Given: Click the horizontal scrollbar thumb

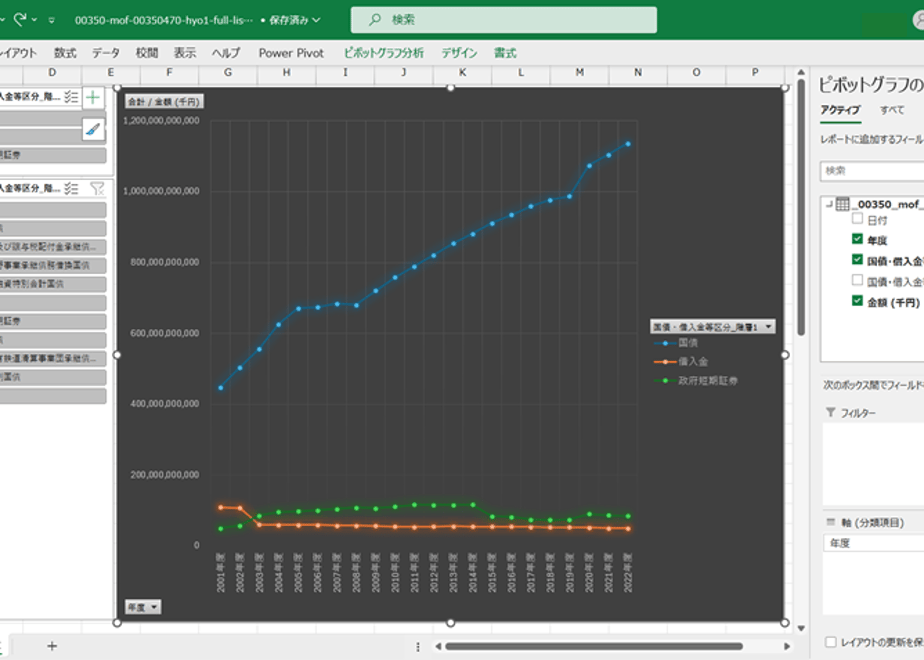Looking at the screenshot, I should tap(593, 646).
